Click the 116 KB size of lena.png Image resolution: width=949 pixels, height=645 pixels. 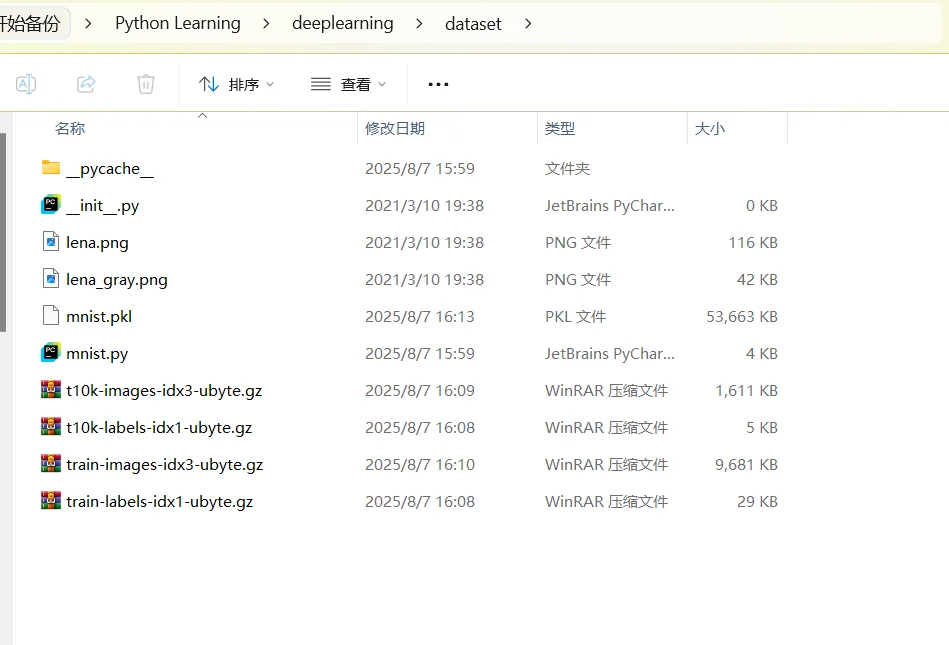pos(753,243)
